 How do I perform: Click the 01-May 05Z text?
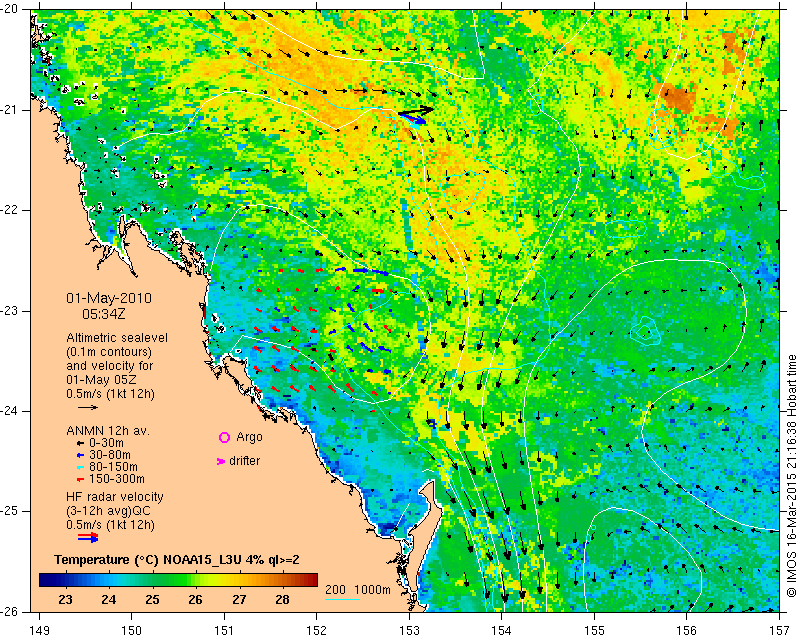click(x=101, y=380)
